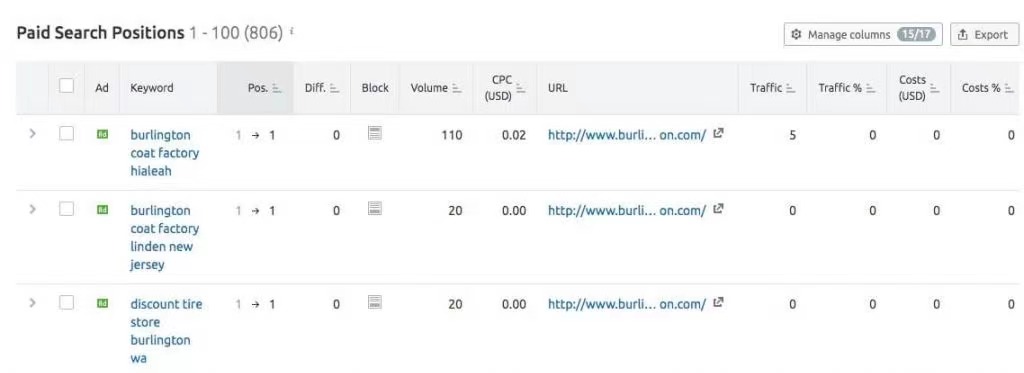Sort by the Costs % column sort icon

(x=1010, y=88)
